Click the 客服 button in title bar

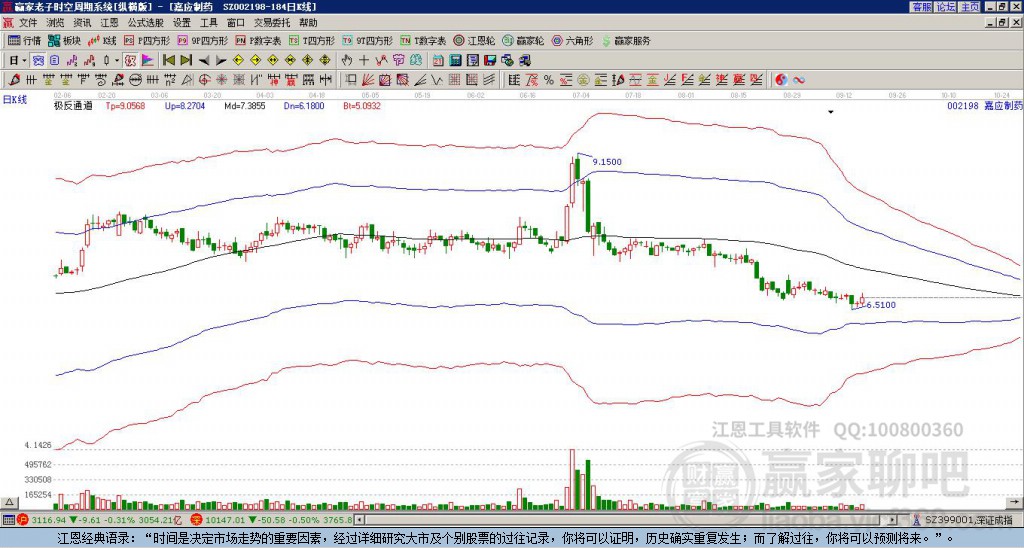tap(921, 7)
